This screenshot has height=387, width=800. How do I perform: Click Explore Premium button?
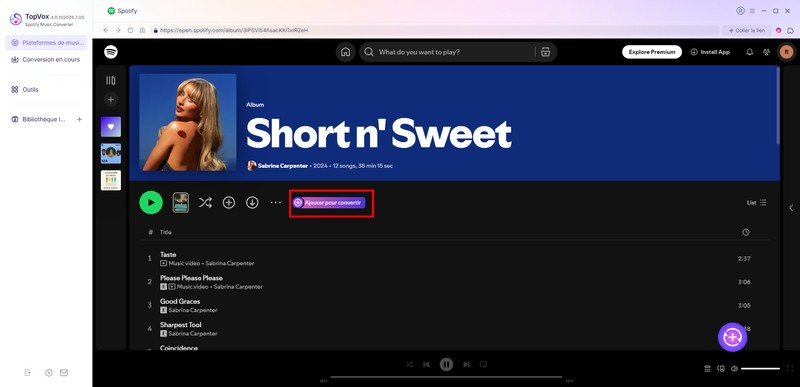(x=652, y=52)
